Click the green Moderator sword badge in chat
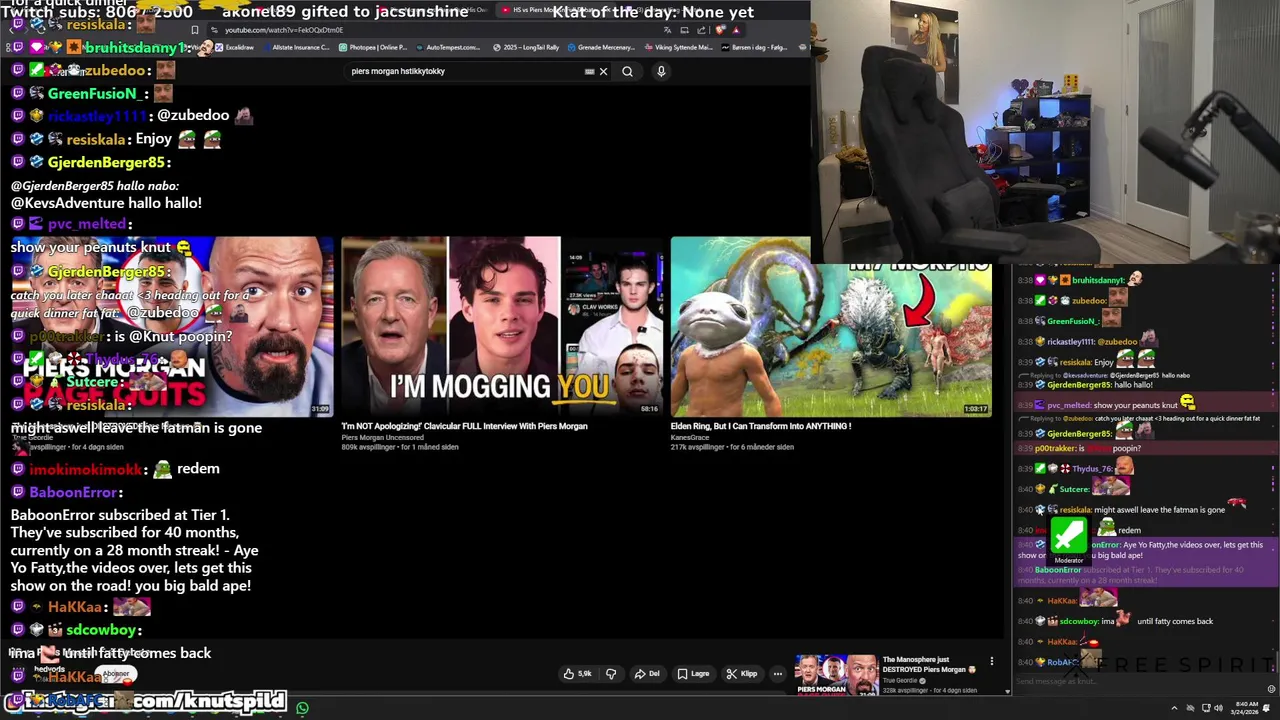The width and height of the screenshot is (1280, 720). (1068, 537)
